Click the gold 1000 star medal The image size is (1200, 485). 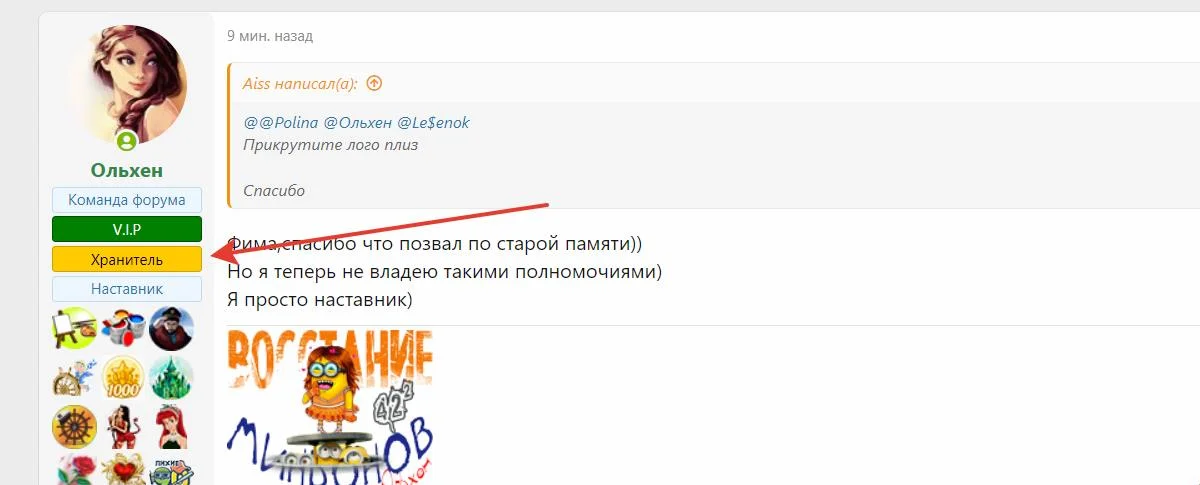point(123,378)
